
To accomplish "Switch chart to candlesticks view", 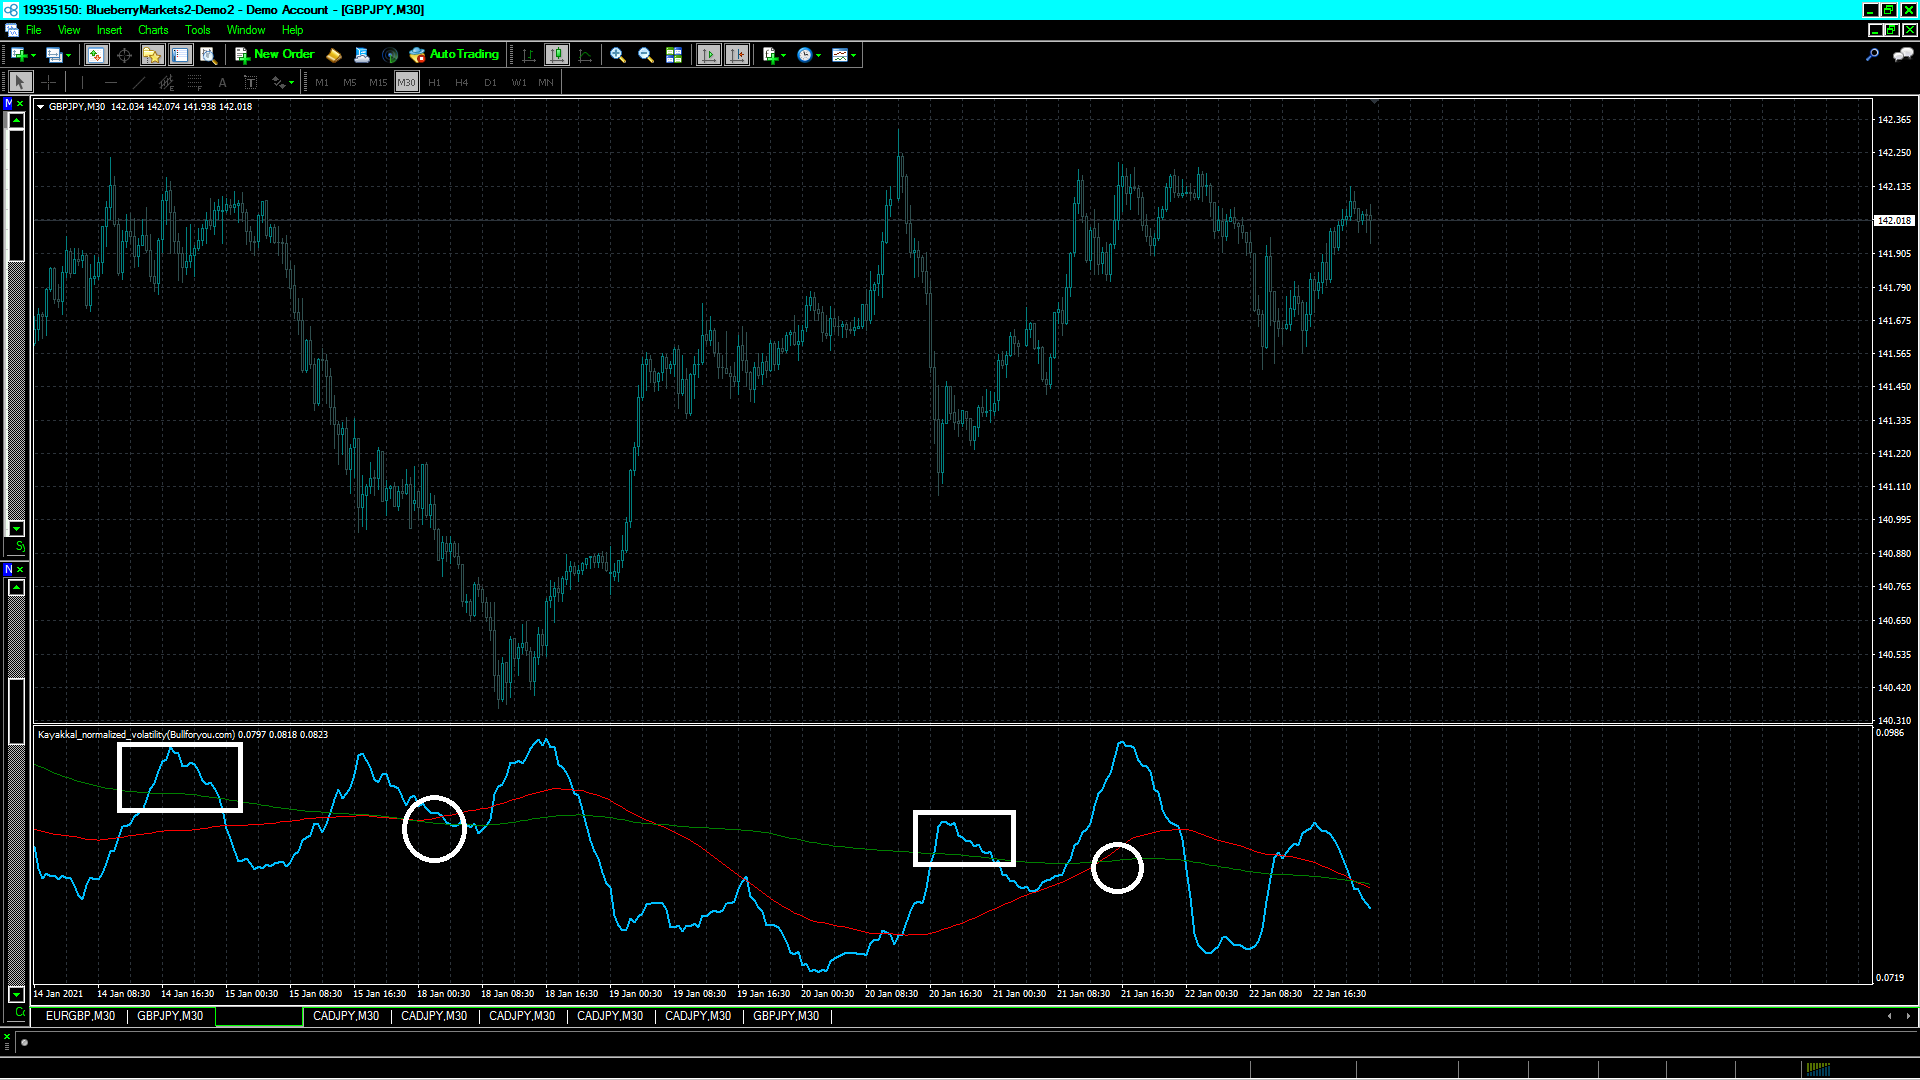I will (557, 55).
